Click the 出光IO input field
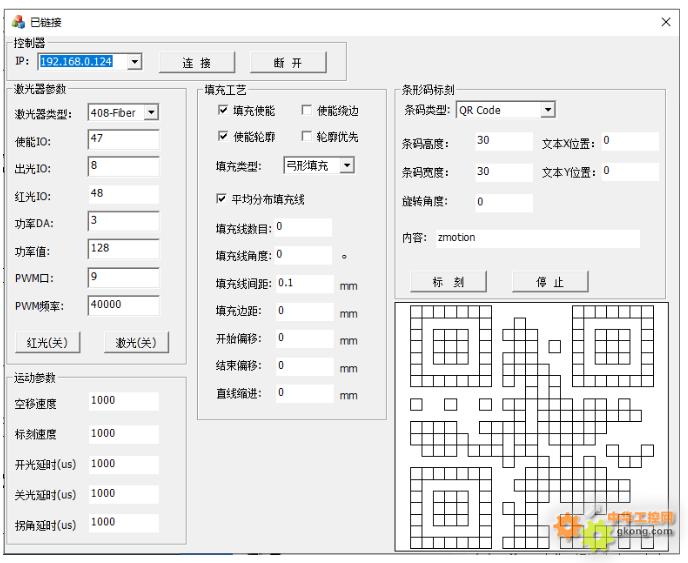Image resolution: width=688 pixels, height=563 pixels. click(x=123, y=167)
